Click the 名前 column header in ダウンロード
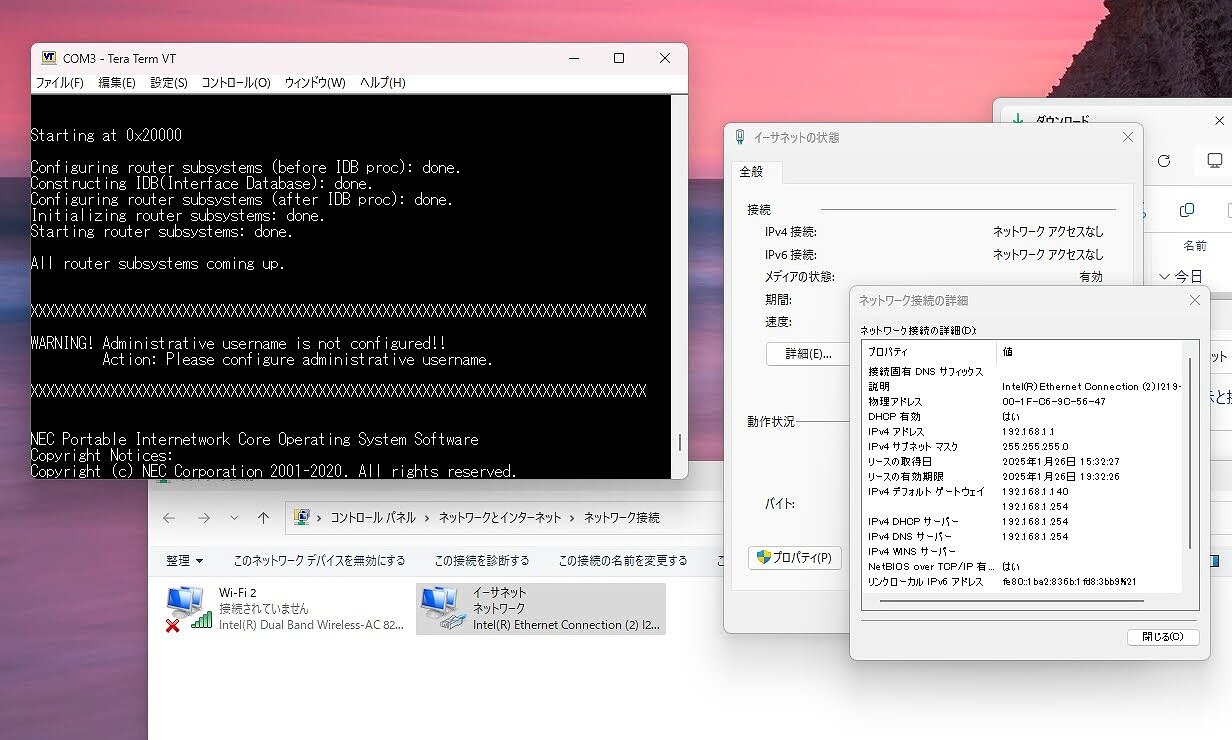The width and height of the screenshot is (1232, 740). click(x=1195, y=246)
